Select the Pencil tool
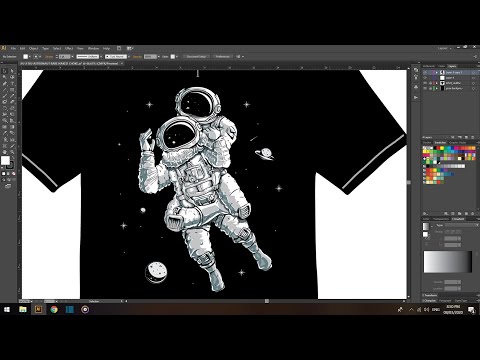480x360 pixels. [x=12, y=96]
